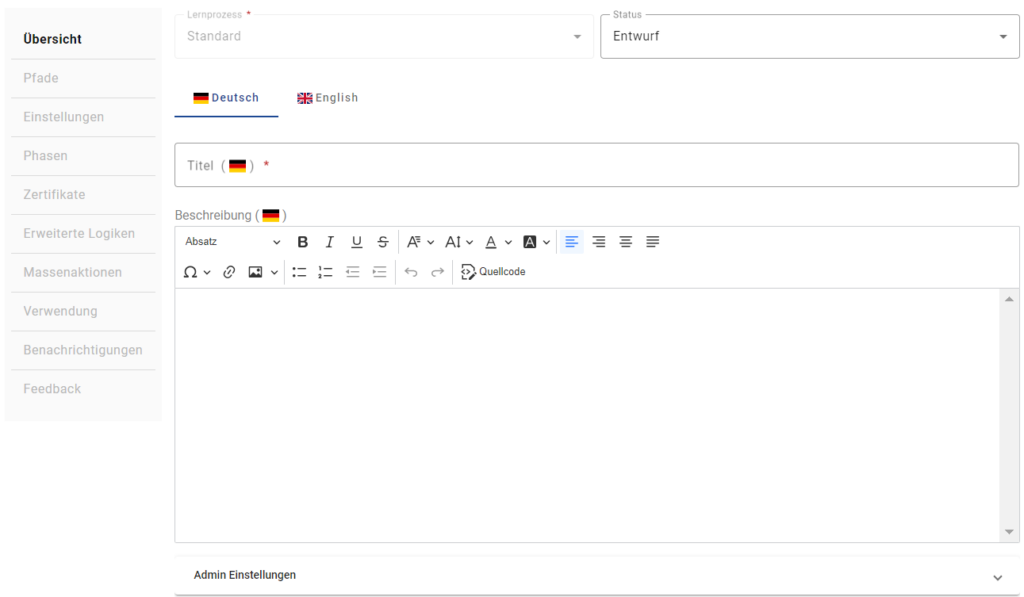Click the editor scrollbar up arrow

tap(1009, 299)
